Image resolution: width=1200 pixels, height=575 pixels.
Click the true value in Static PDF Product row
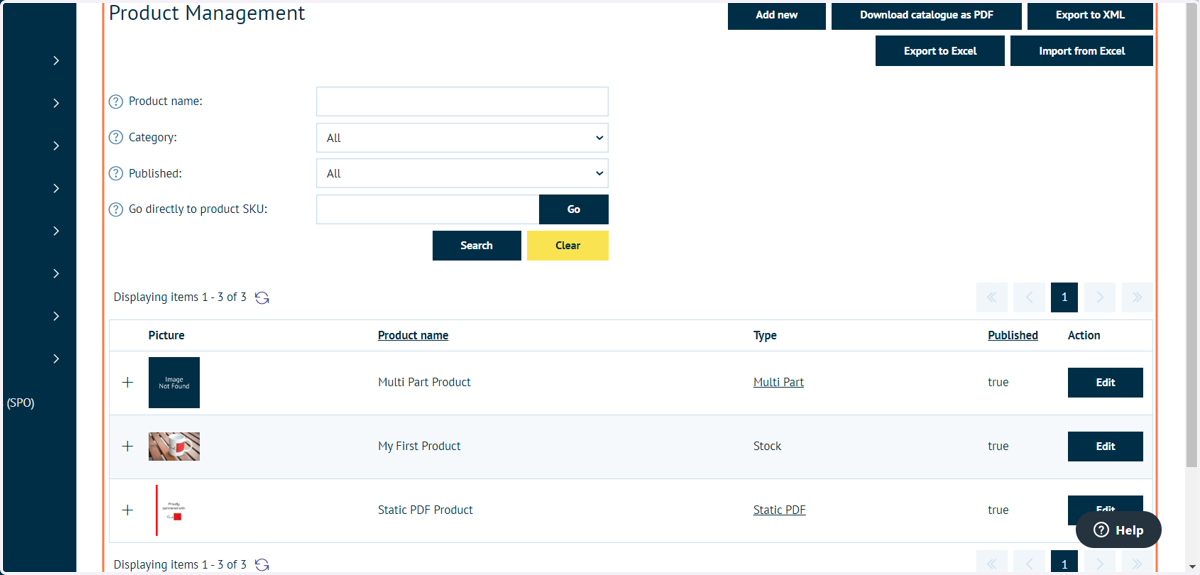998,510
